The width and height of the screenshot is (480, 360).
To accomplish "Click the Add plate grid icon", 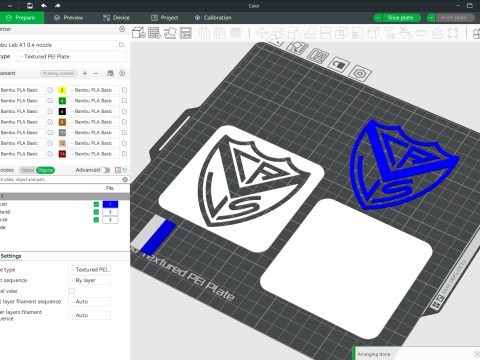I will pyautogui.click(x=154, y=33).
